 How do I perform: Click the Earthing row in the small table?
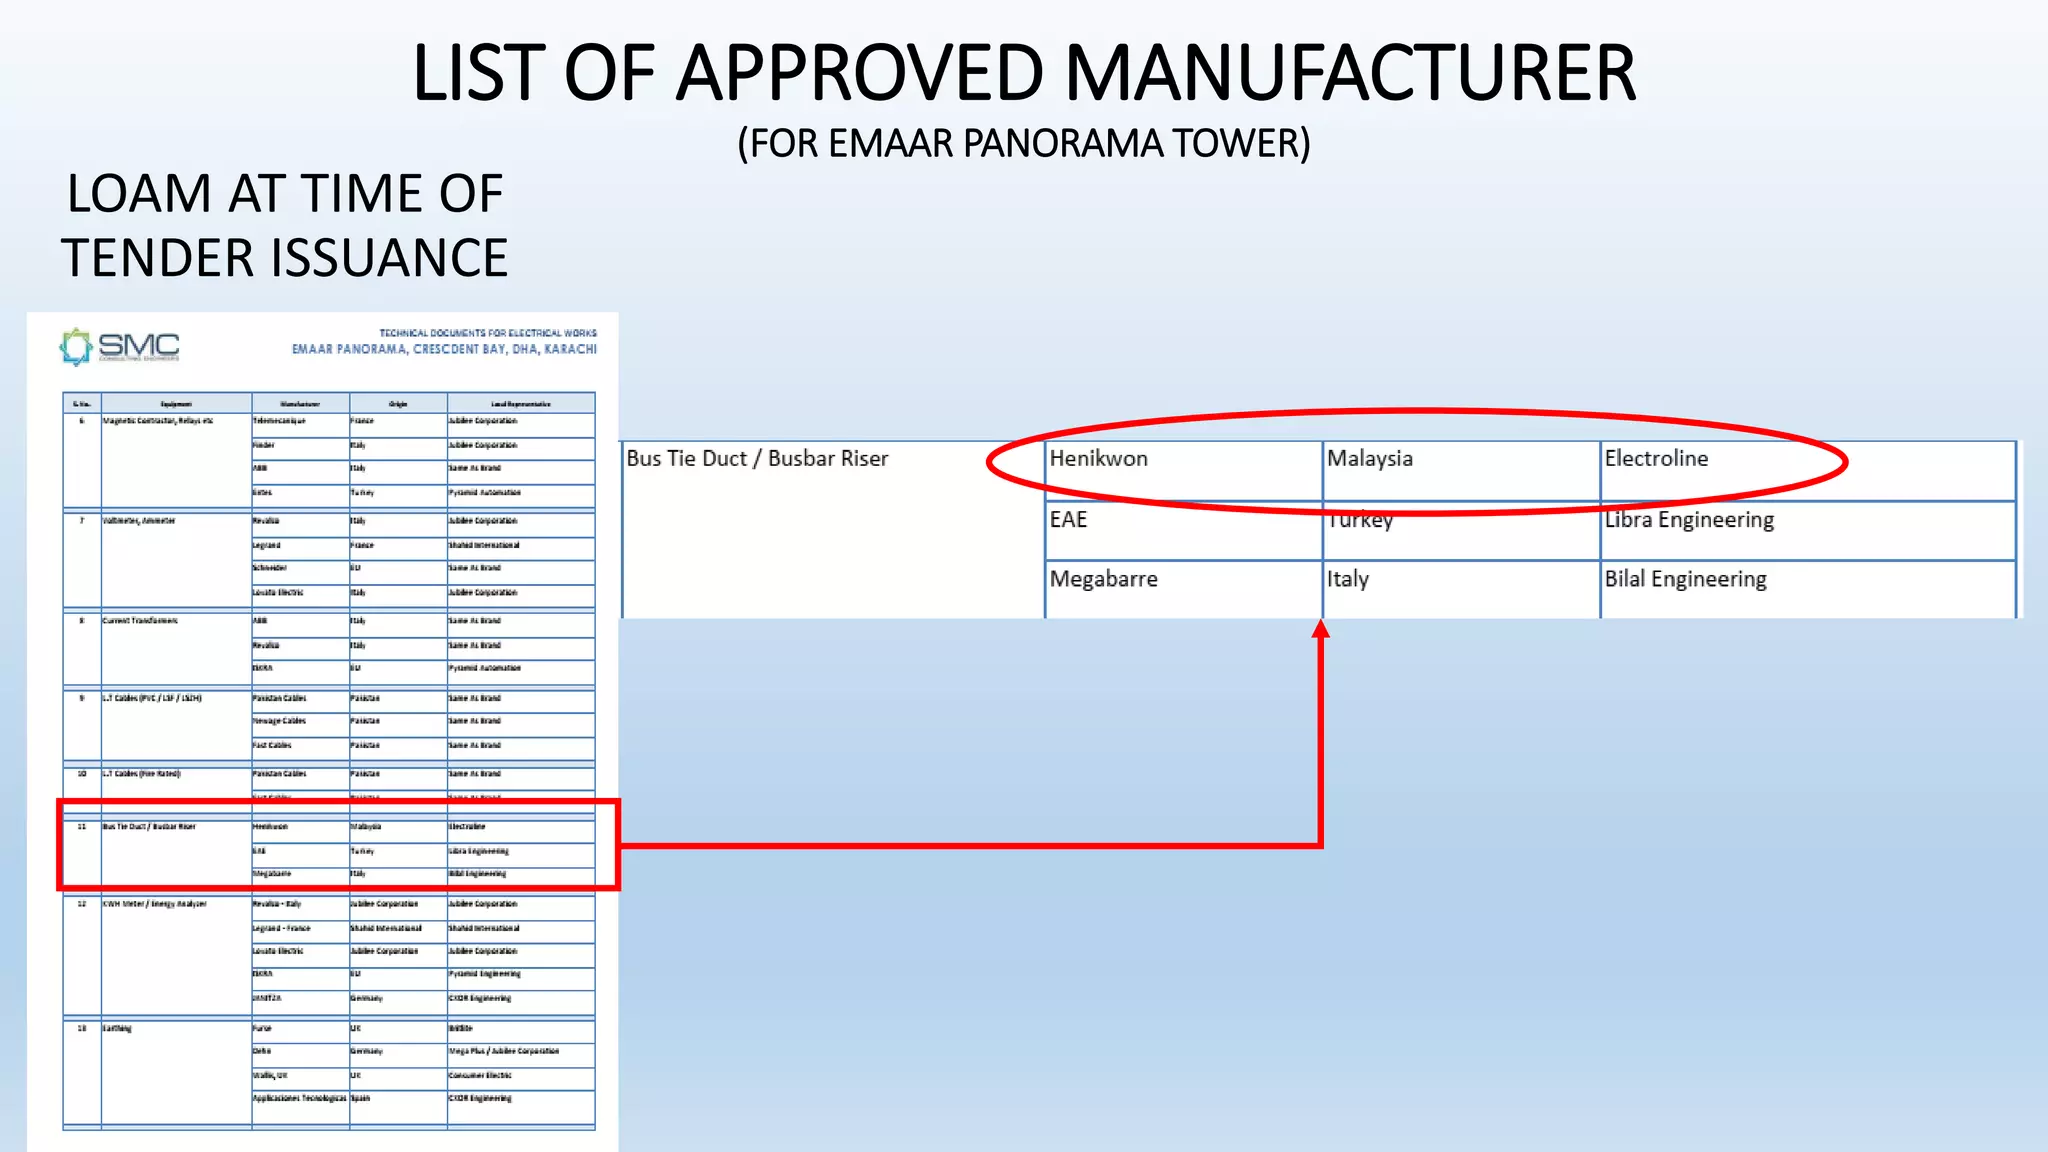point(117,1028)
